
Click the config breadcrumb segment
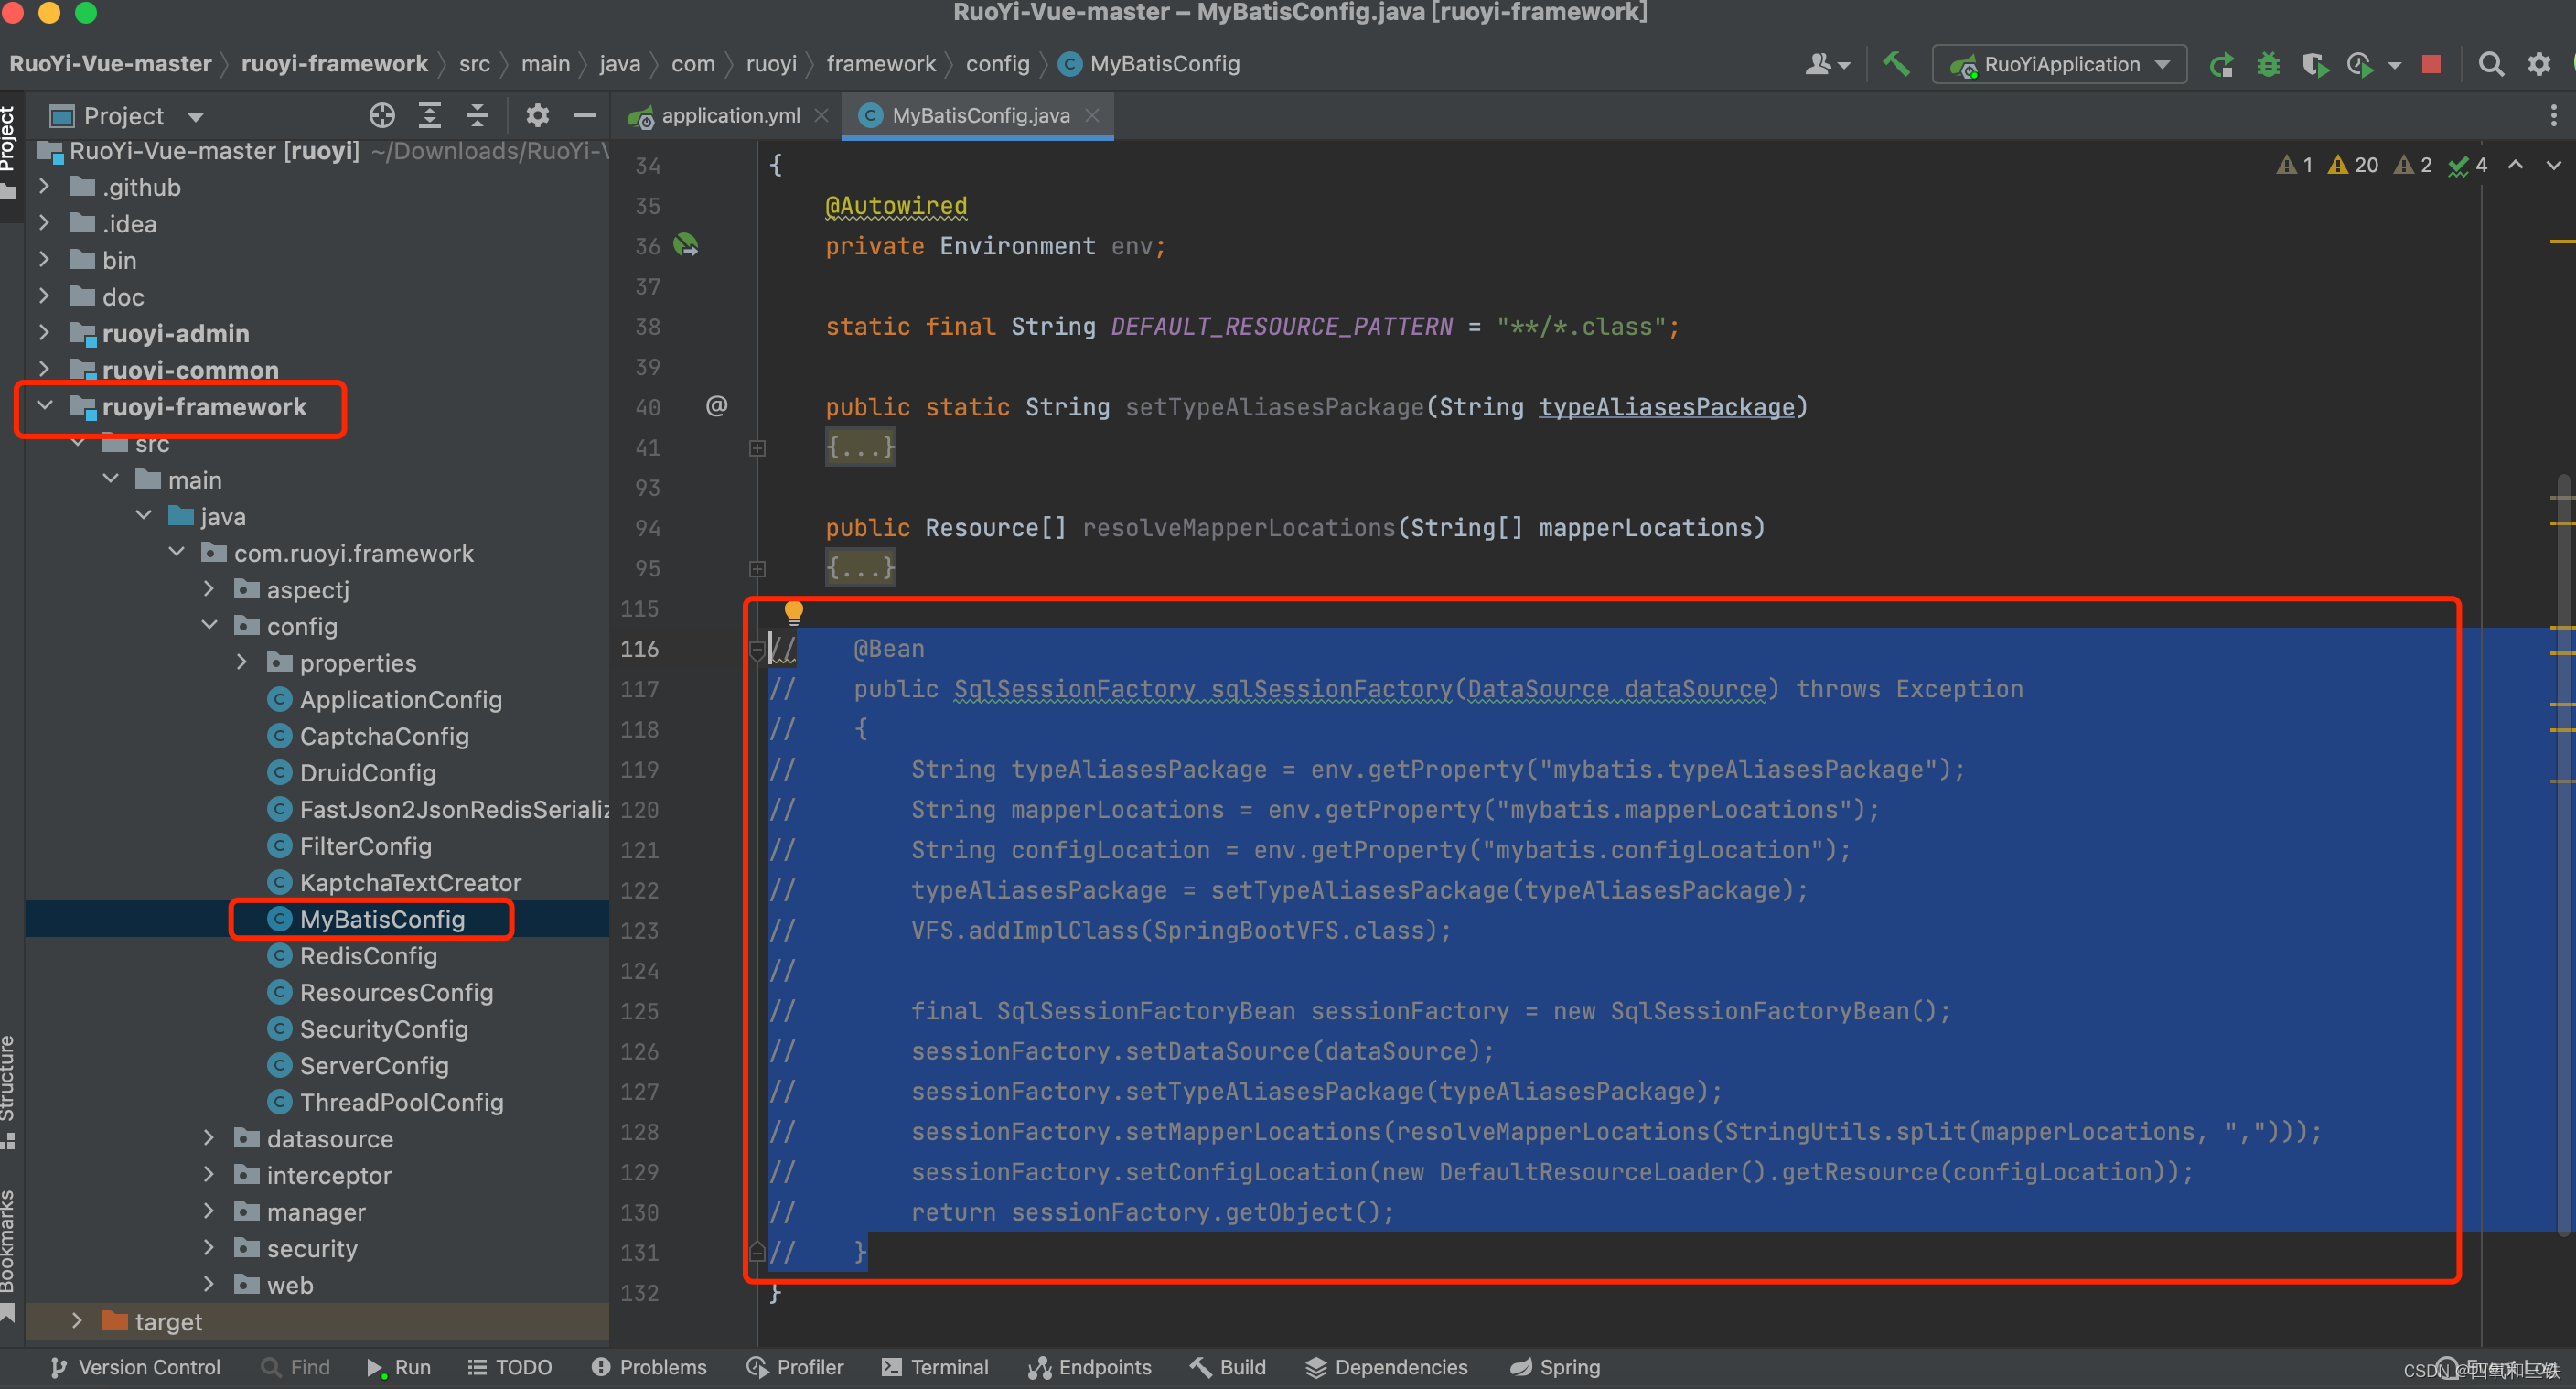[997, 64]
